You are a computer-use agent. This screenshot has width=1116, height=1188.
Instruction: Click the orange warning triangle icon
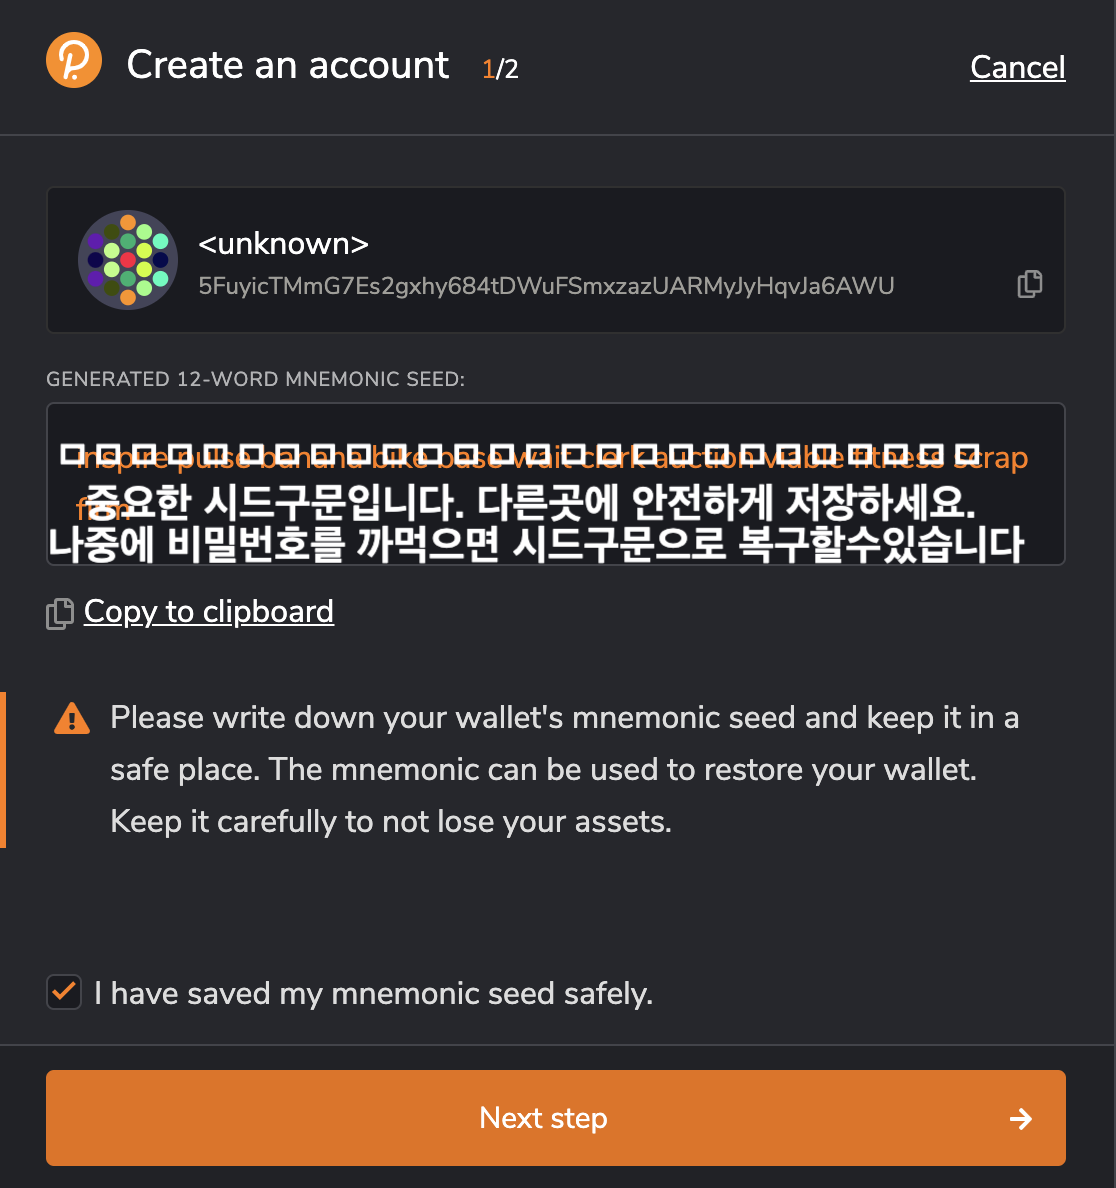[72, 718]
